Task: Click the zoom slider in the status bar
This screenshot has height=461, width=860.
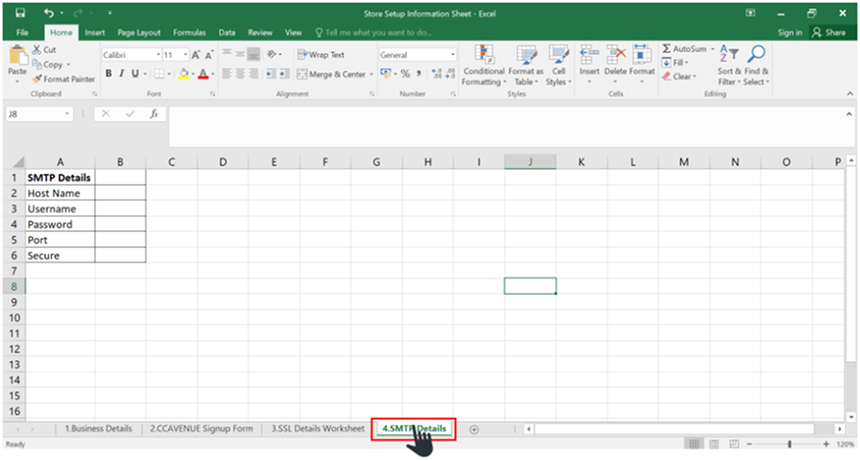Action: click(x=790, y=443)
